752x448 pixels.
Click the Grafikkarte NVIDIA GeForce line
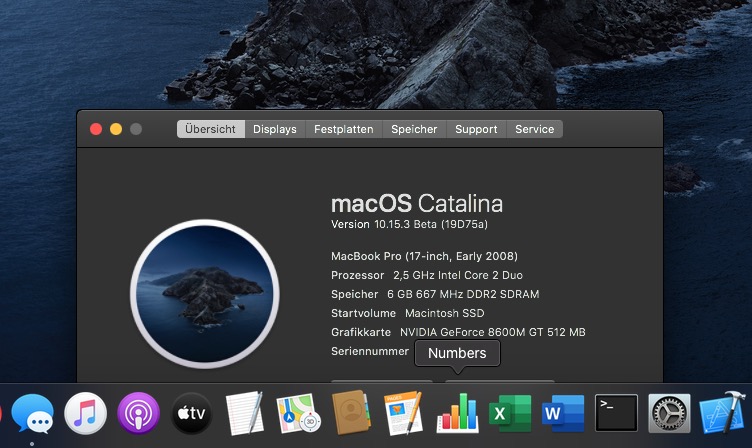pos(458,332)
